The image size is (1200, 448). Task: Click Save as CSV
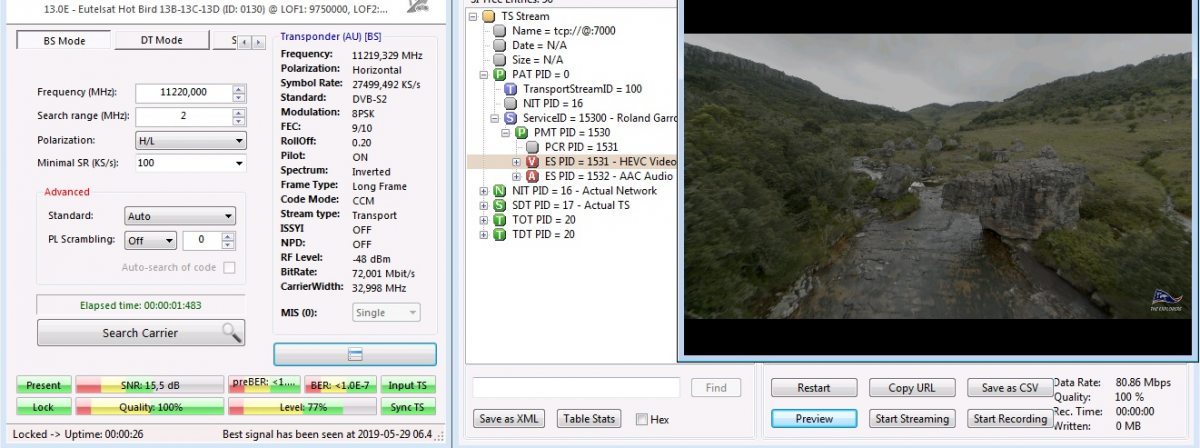click(1010, 388)
